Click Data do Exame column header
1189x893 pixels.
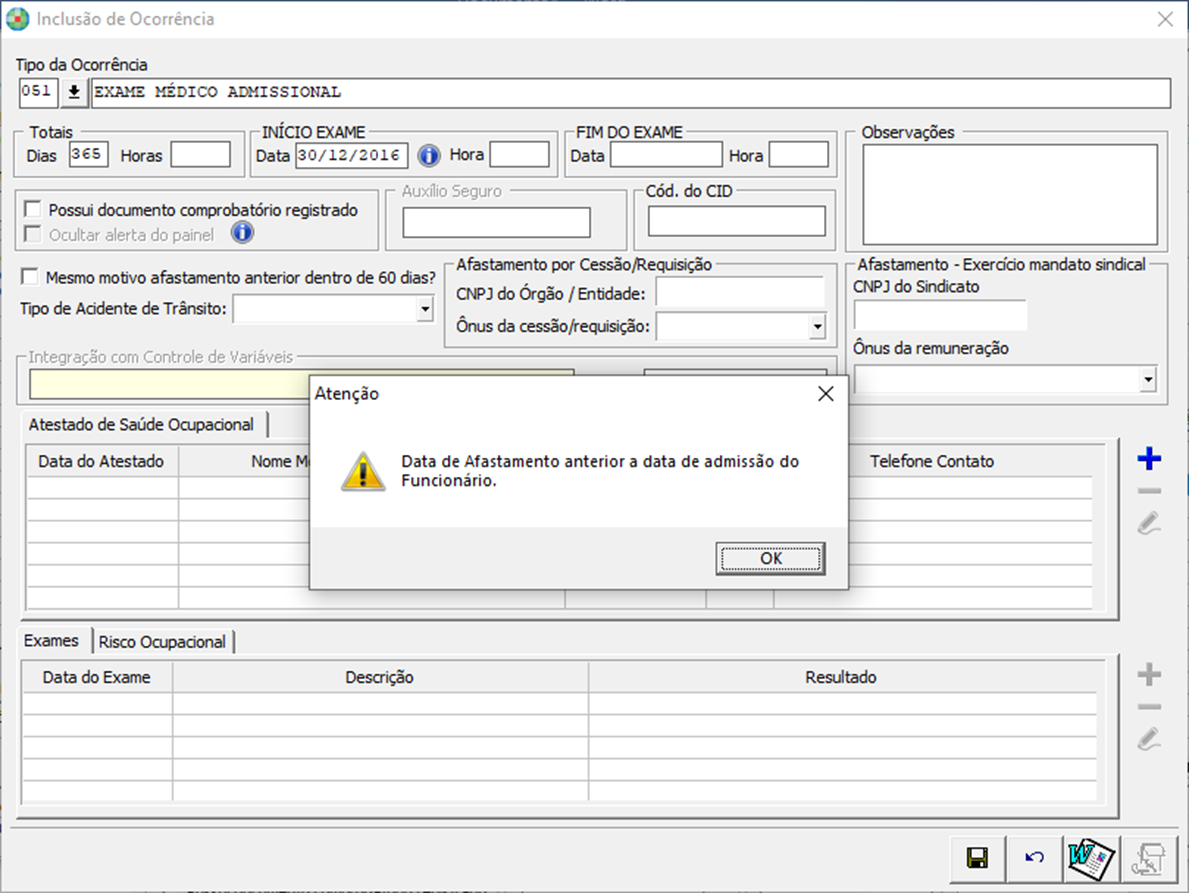[x=96, y=677]
